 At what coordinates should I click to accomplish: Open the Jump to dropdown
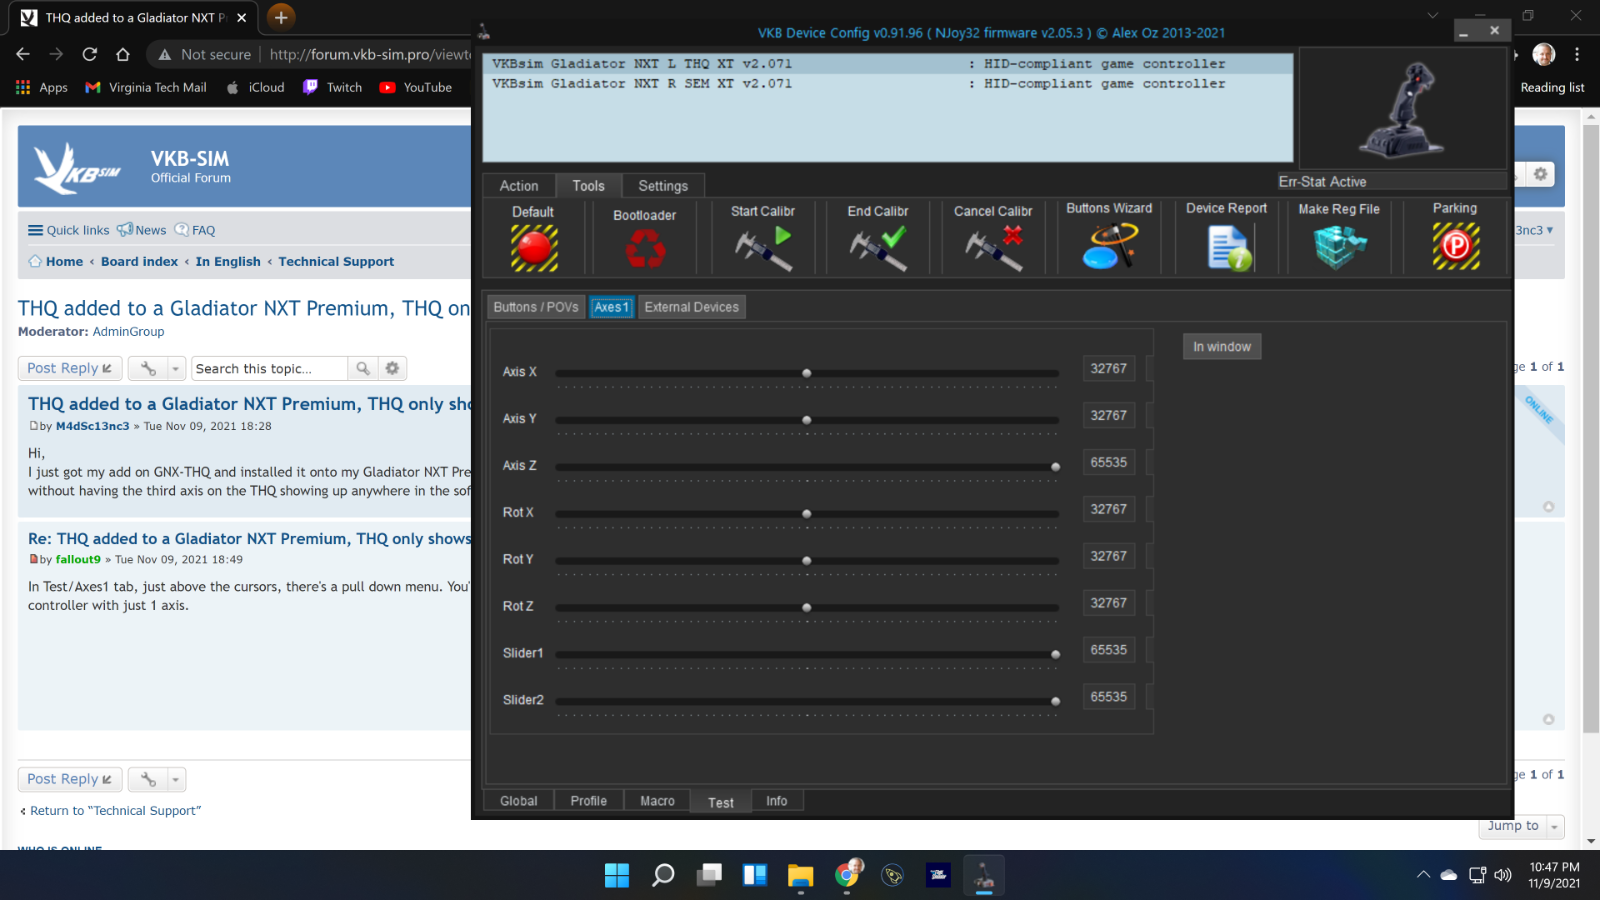(1520, 826)
